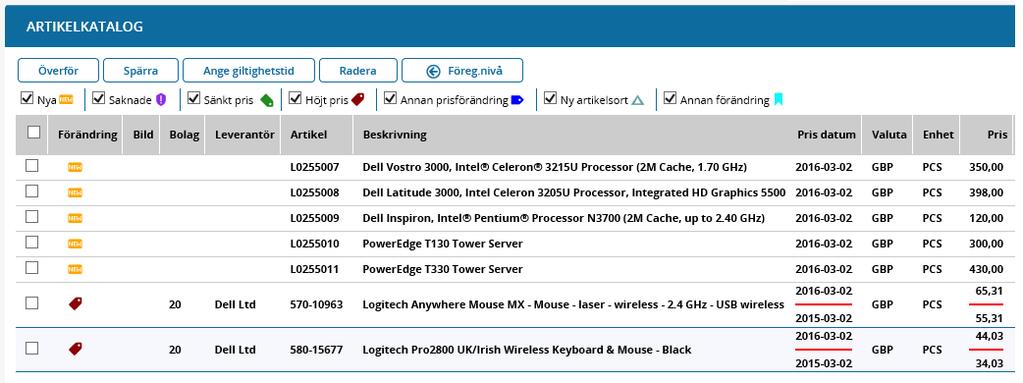
Task: Click the Överför button
Action: coord(58,70)
